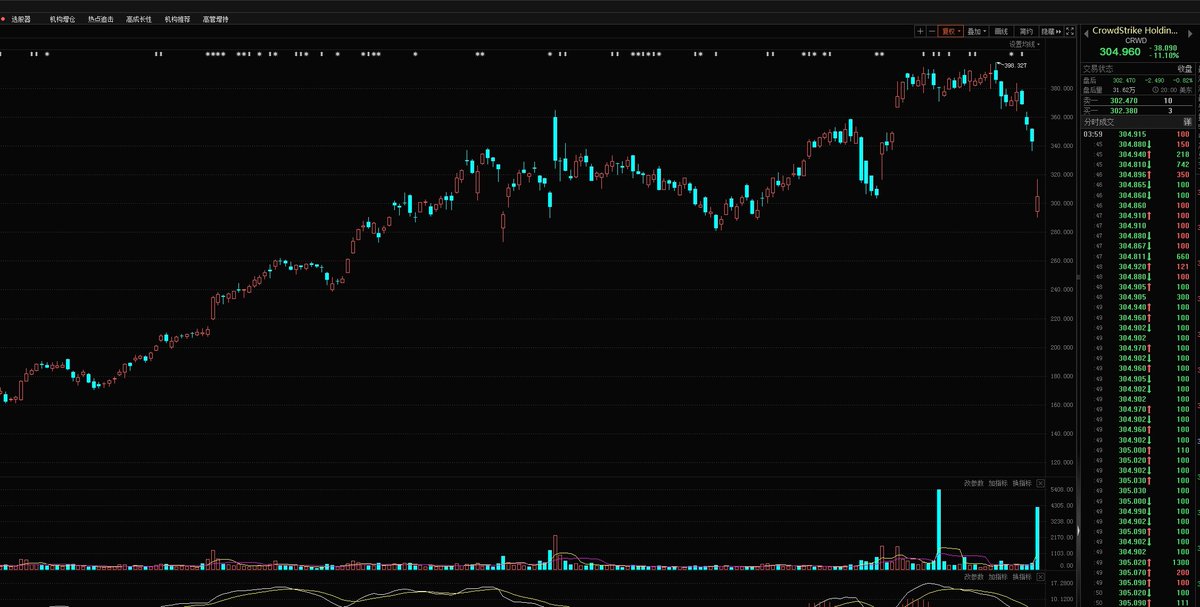
Task: Click the CRWD ticker symbol
Action: click(1136, 41)
